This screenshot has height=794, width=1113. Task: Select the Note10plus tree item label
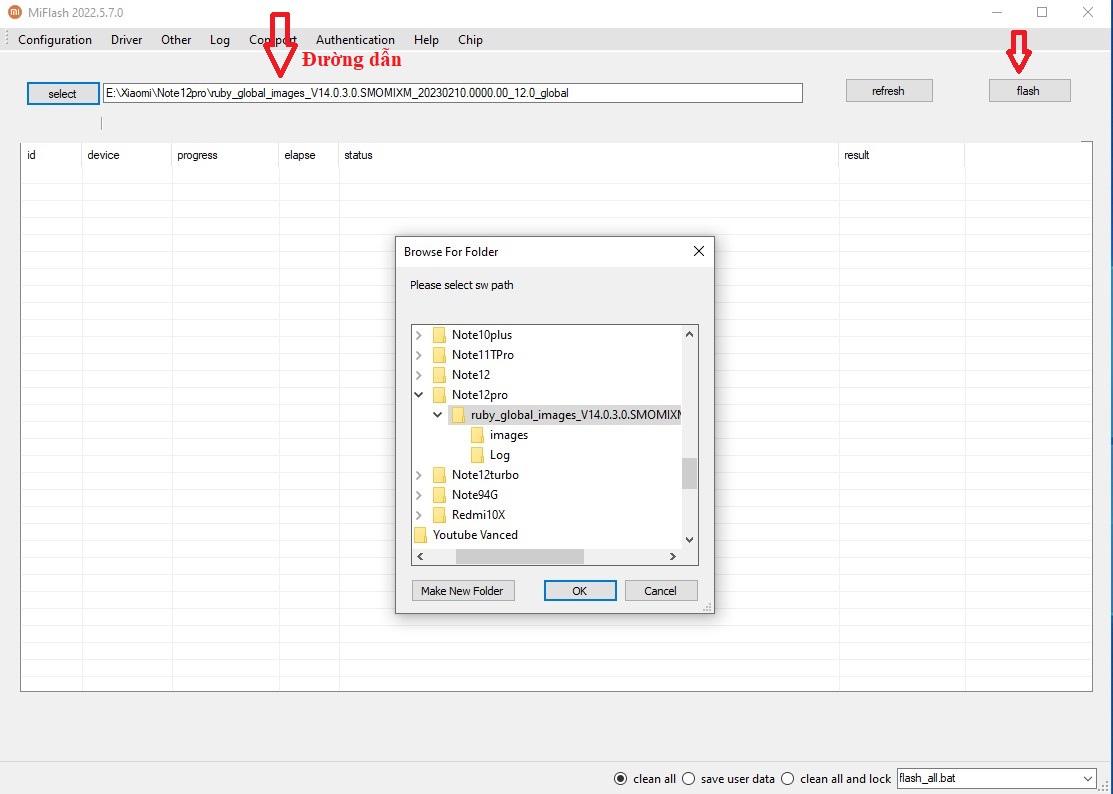(x=482, y=335)
